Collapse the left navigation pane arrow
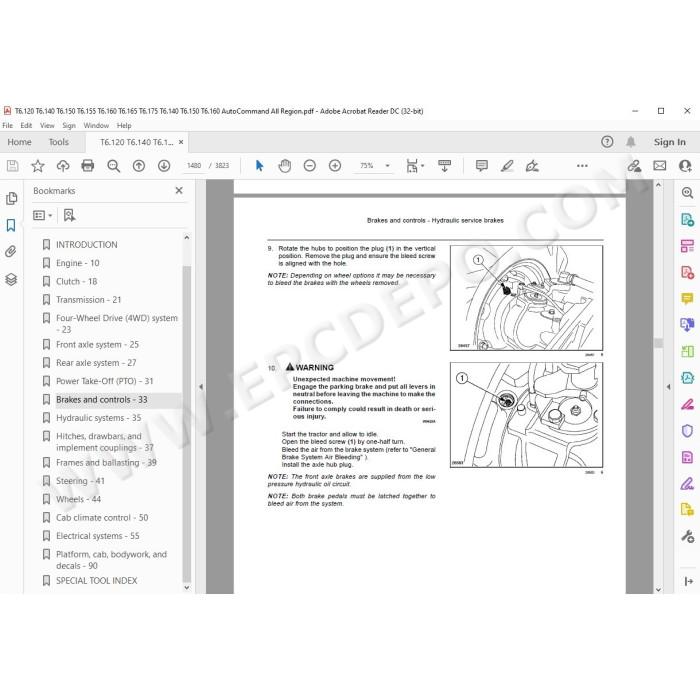This screenshot has height=700, width=700. coord(201,387)
